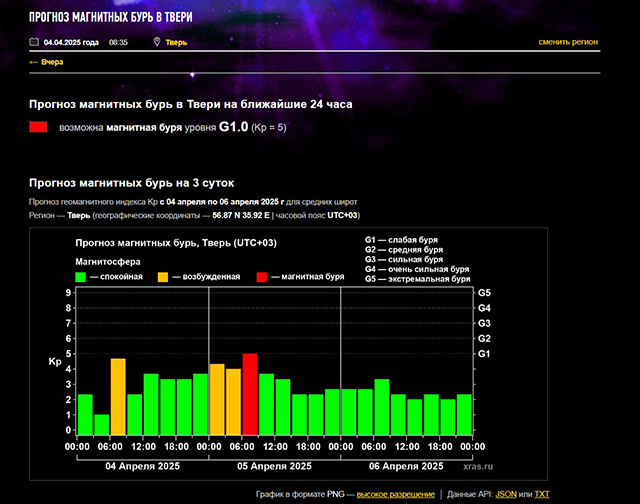This screenshot has height=504, width=640.
Task: Click chart title Прогноз магнитных бурь, Тверь (UTC+03)
Action: [x=176, y=243]
